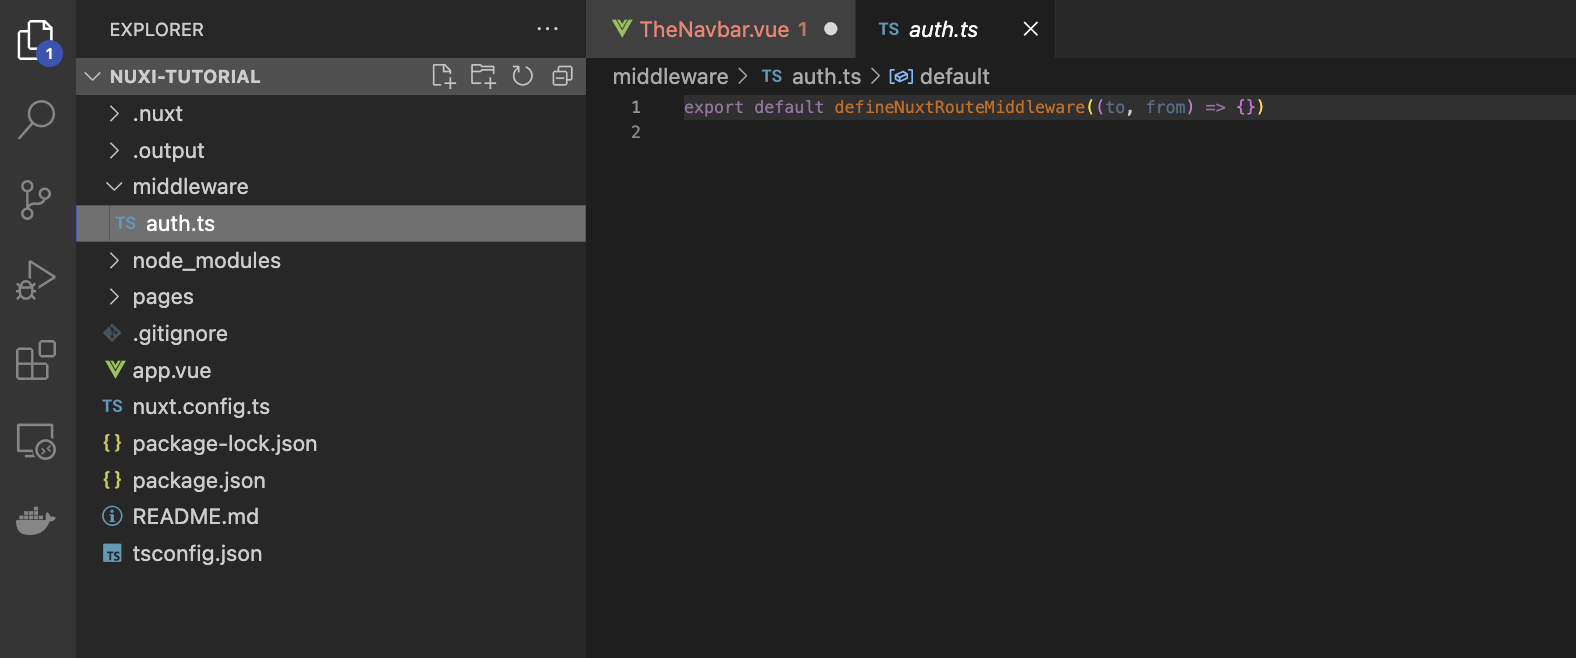Expand the .nuxt folder
1576x658 pixels.
tap(158, 114)
